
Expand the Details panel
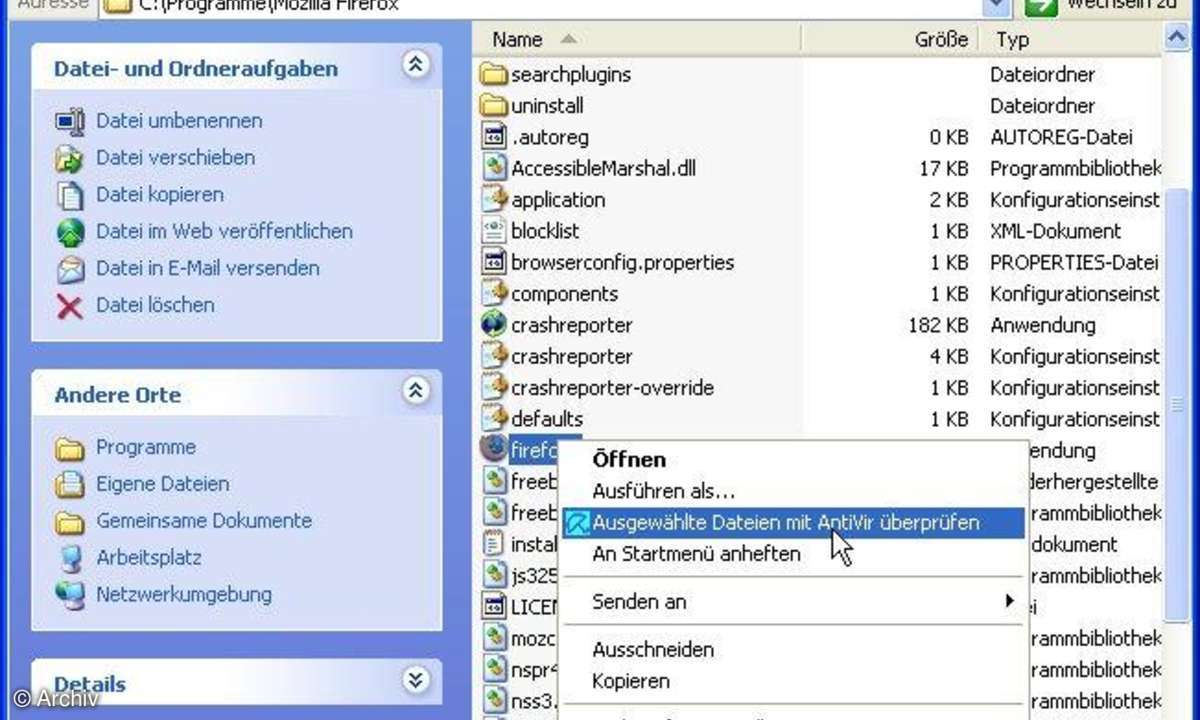(415, 680)
